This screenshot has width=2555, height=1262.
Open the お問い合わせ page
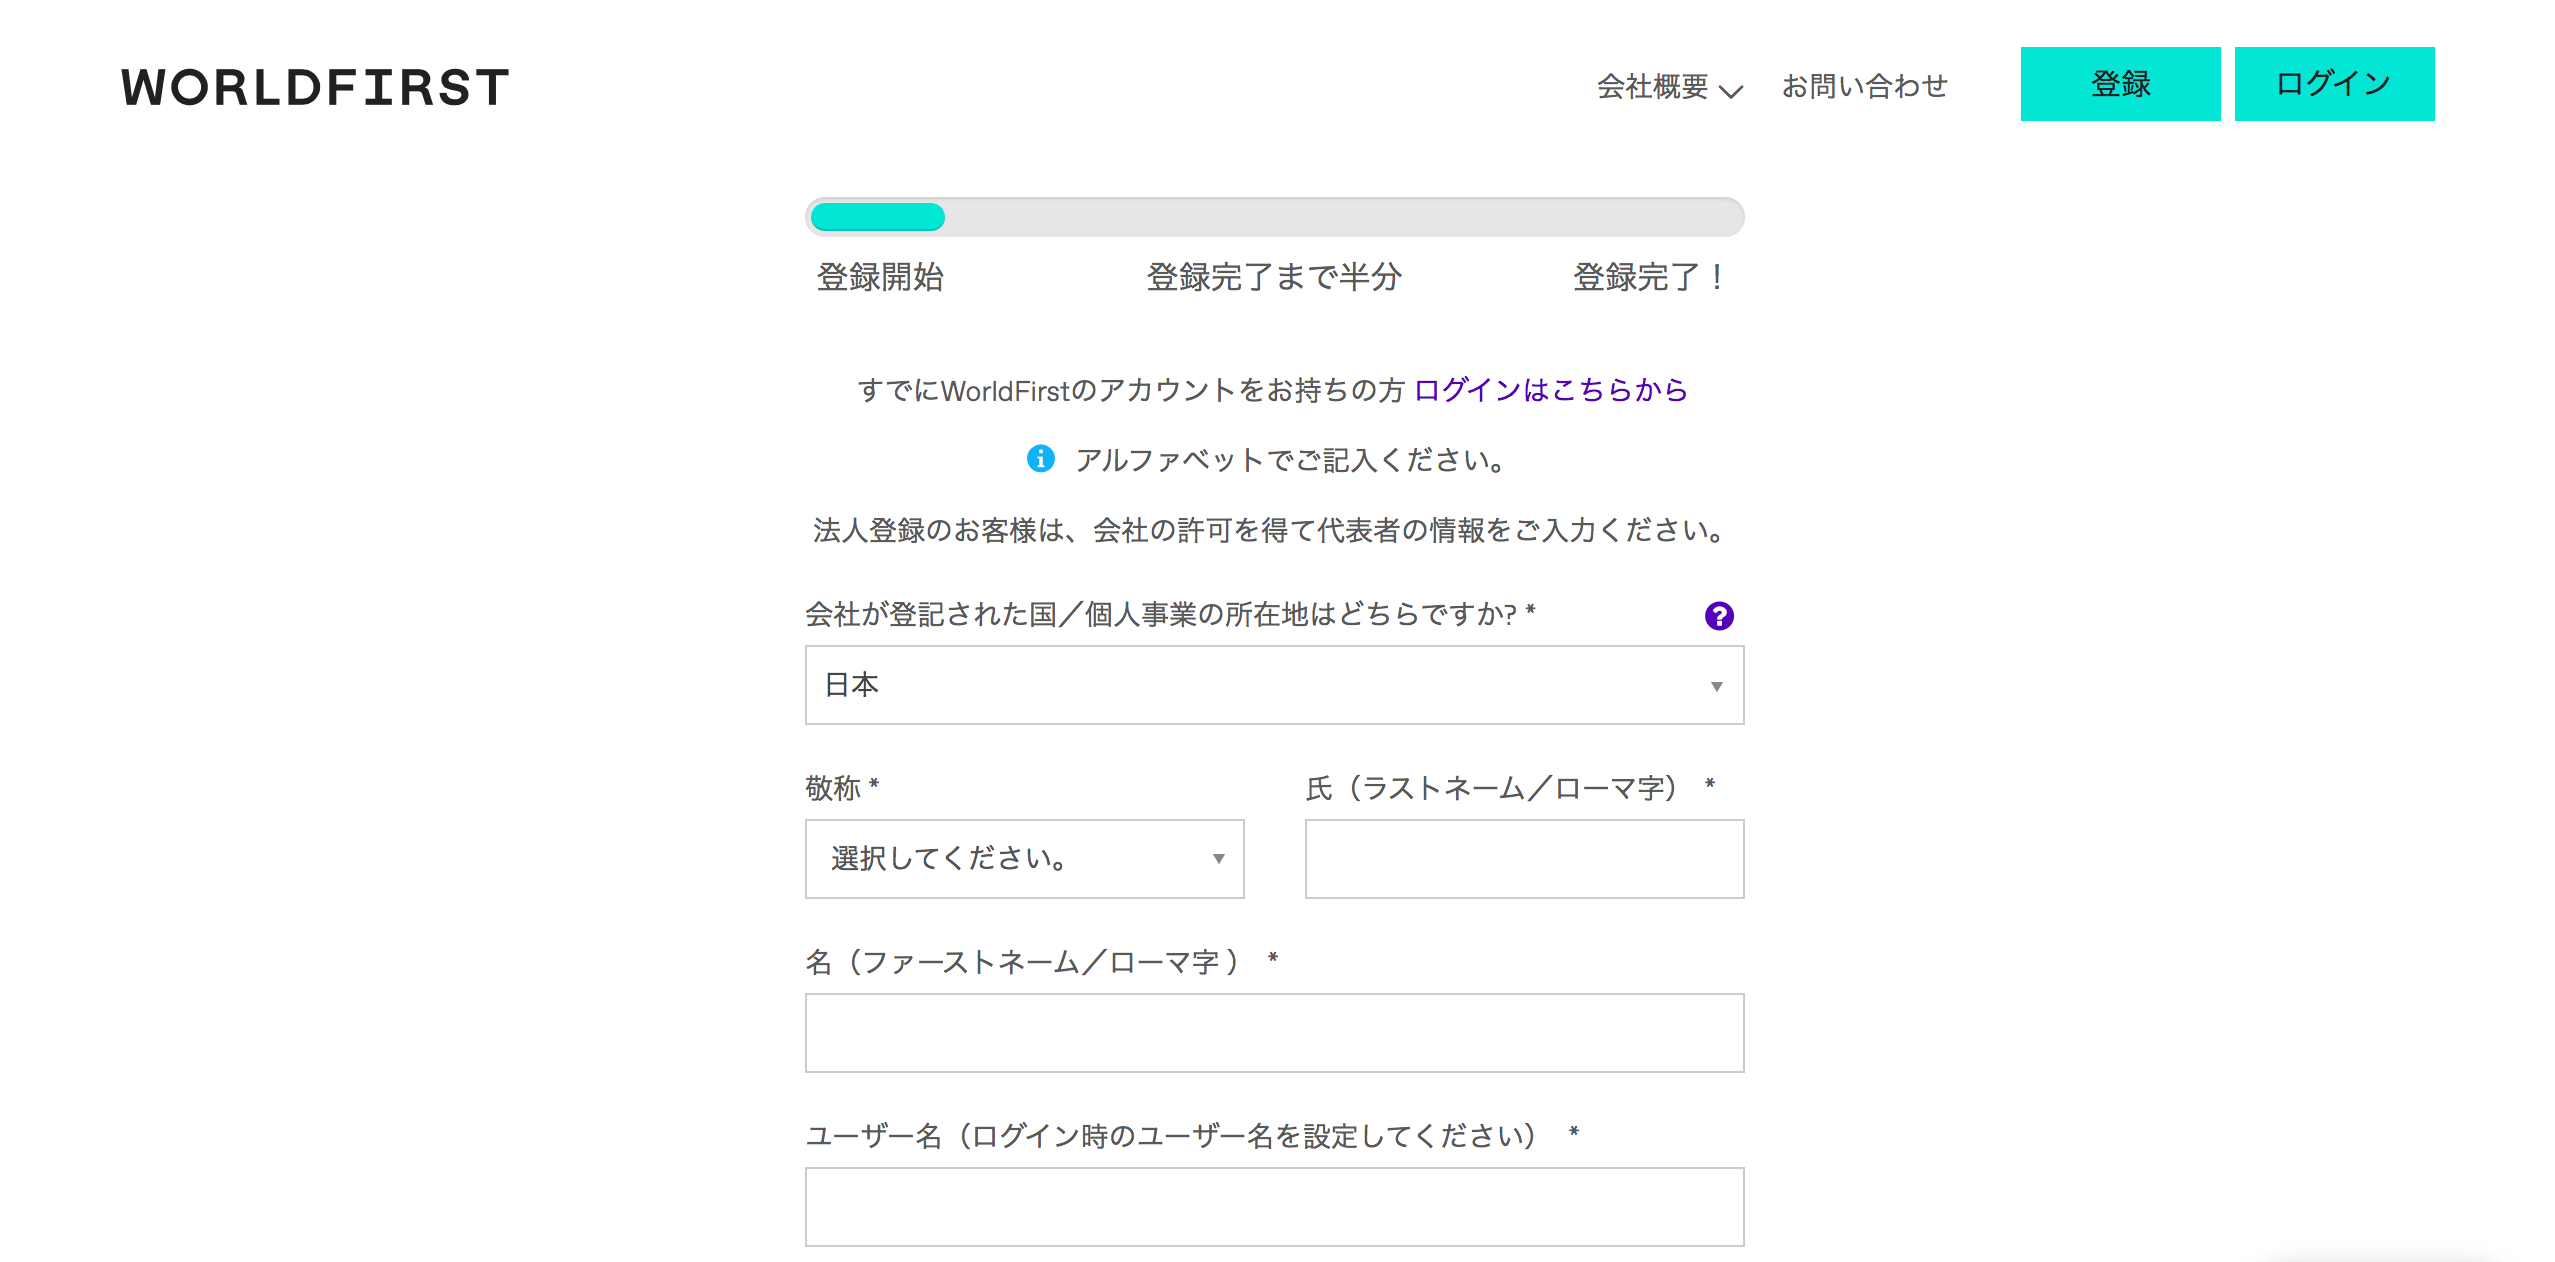[1864, 87]
